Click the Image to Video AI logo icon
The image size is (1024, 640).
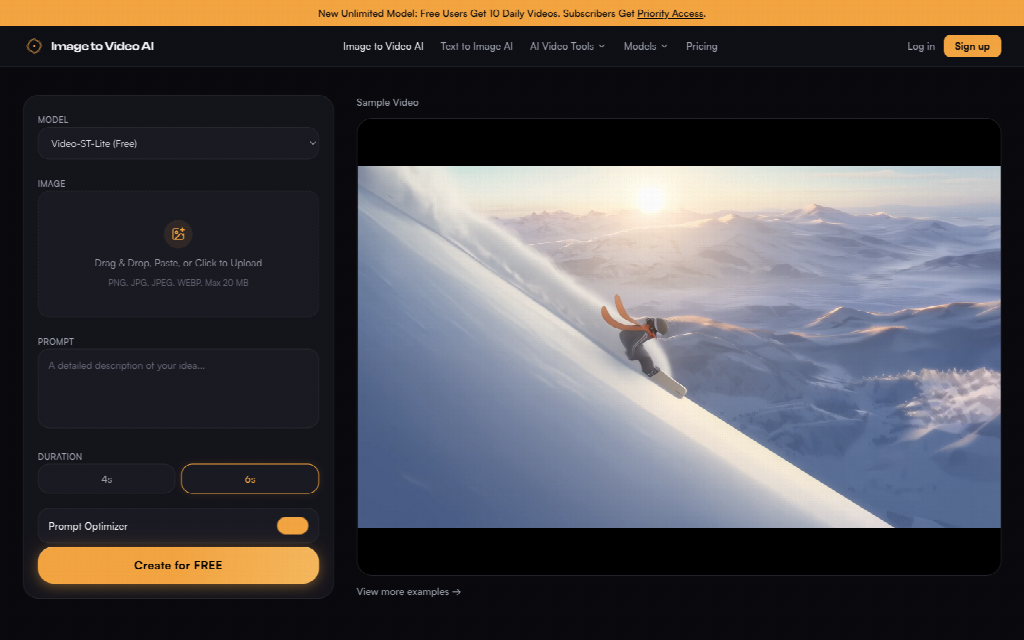34,46
